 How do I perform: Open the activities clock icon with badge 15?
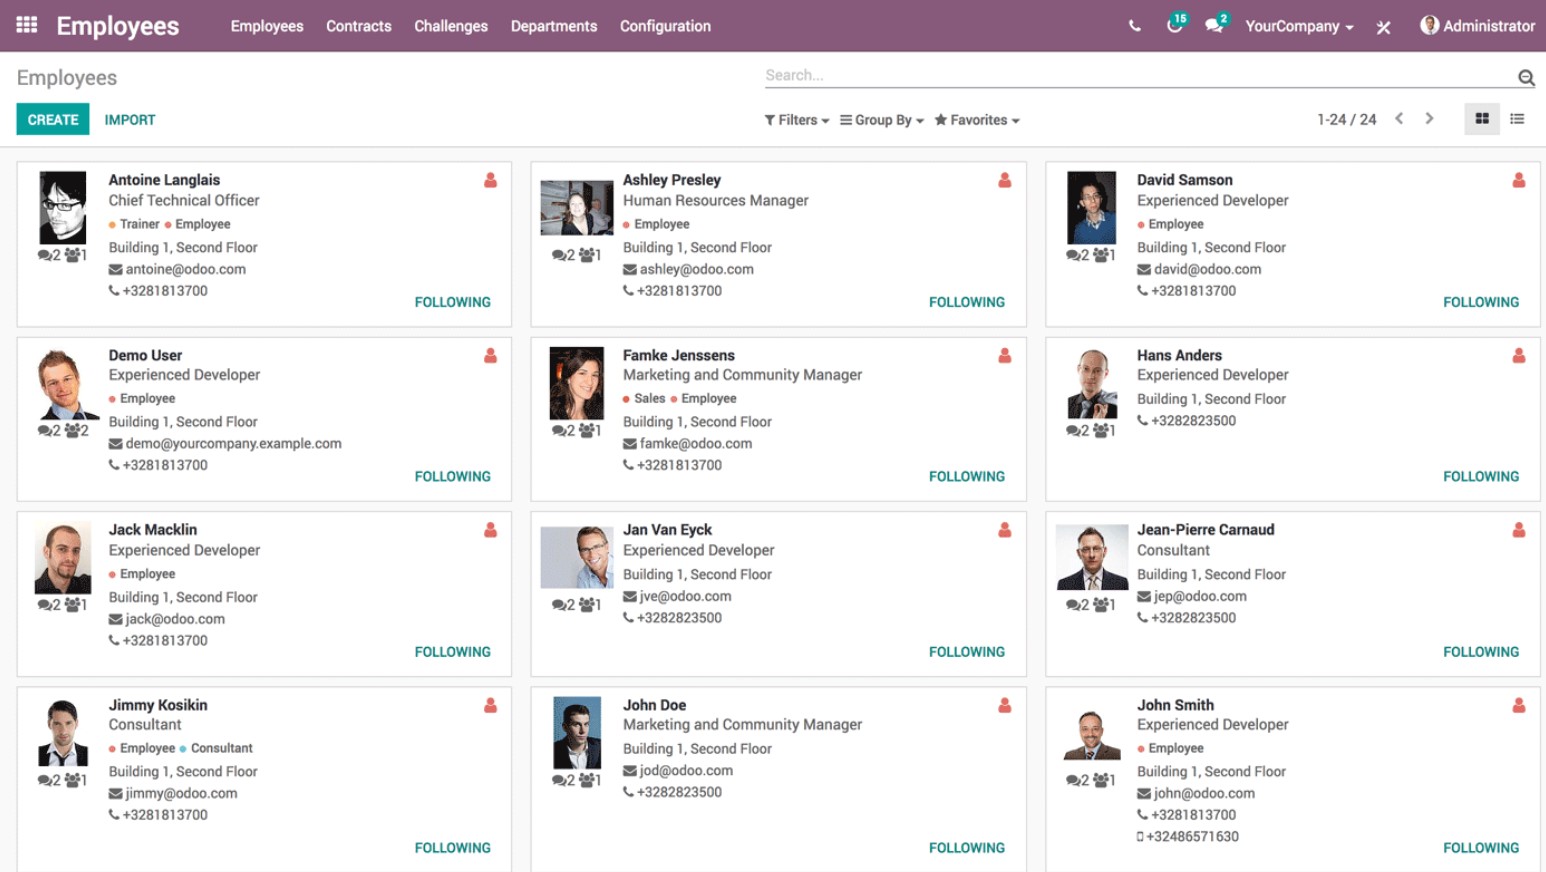point(1175,25)
